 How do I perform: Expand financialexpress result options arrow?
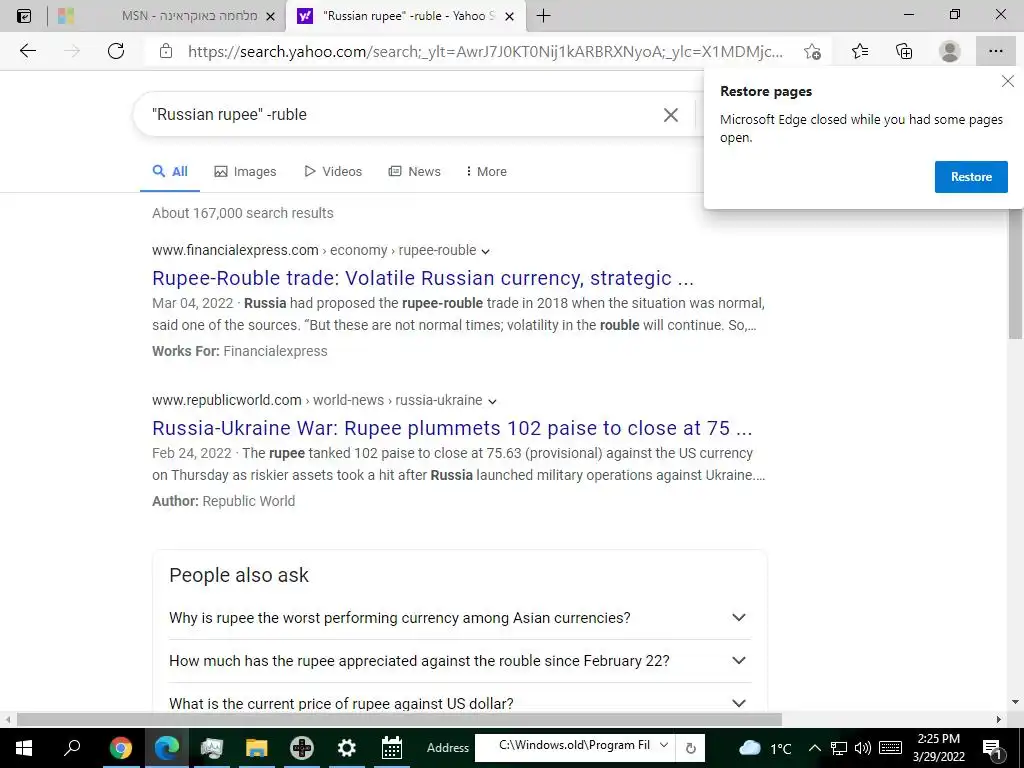(485, 251)
